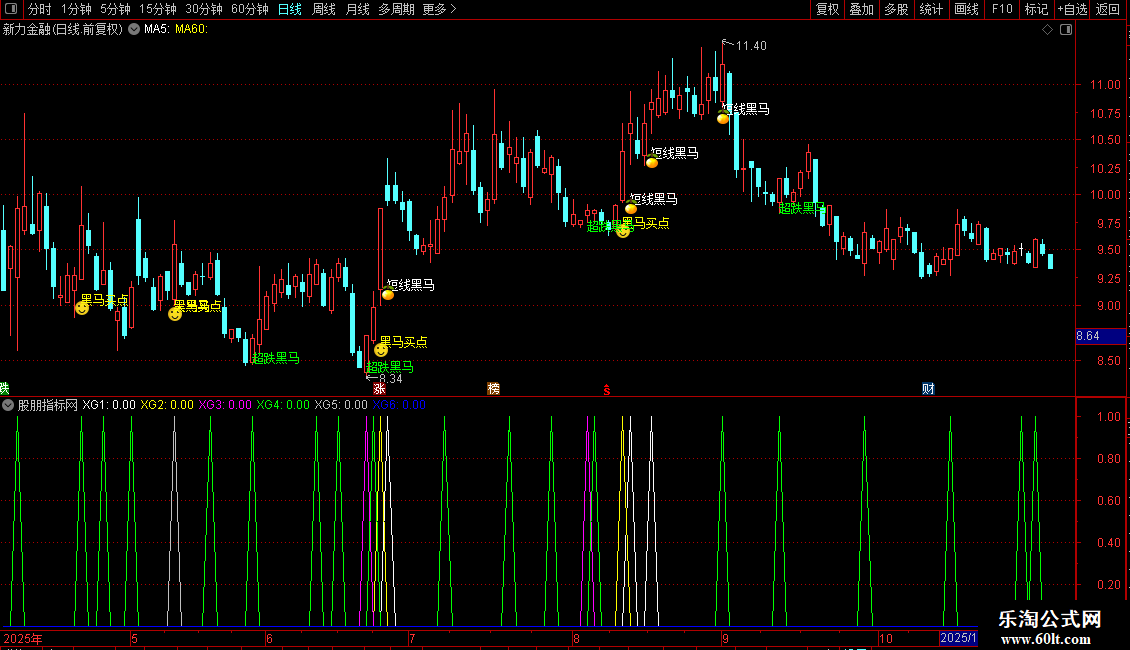Click the orange dot below the 11.40 high
This screenshot has height=650, width=1130.
(x=723, y=118)
